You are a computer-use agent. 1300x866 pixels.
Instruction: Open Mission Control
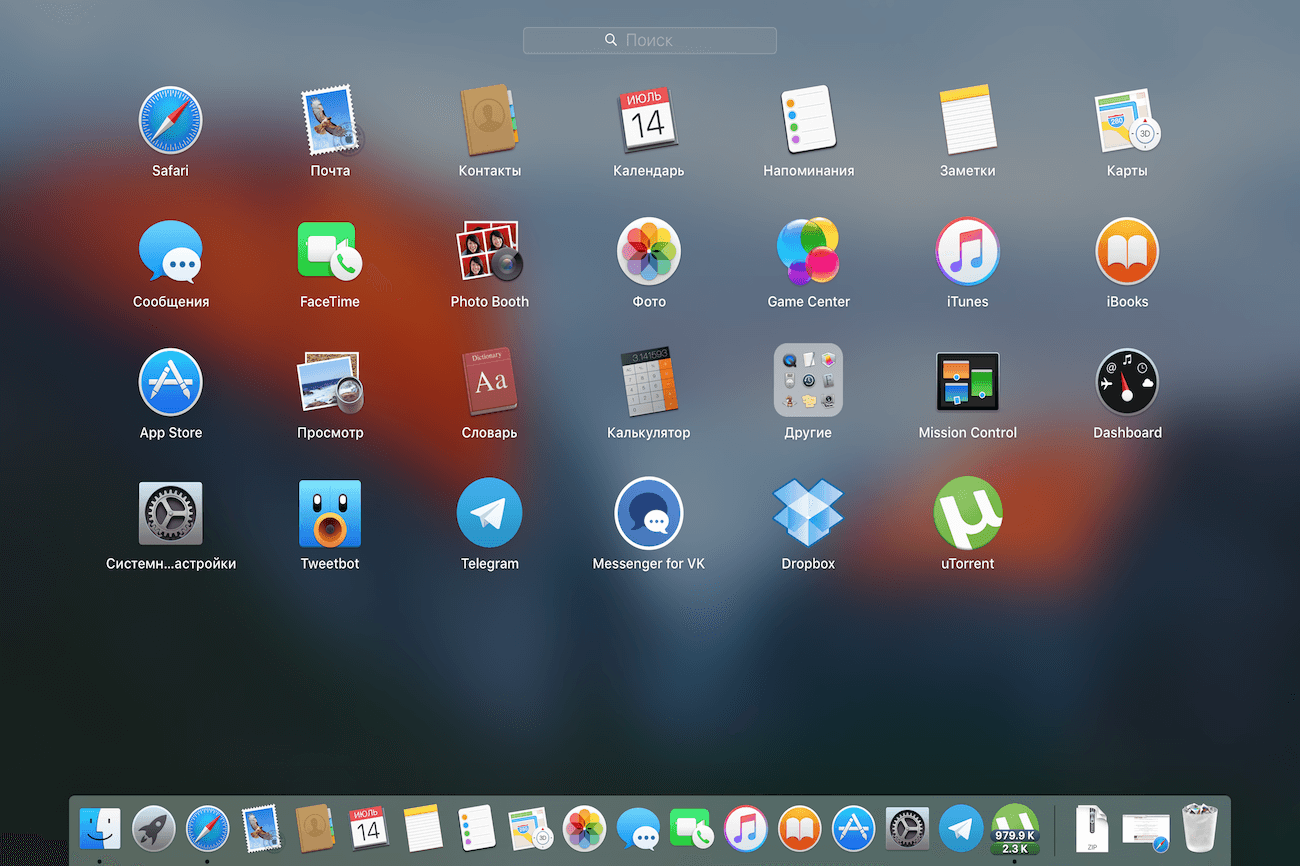(967, 382)
